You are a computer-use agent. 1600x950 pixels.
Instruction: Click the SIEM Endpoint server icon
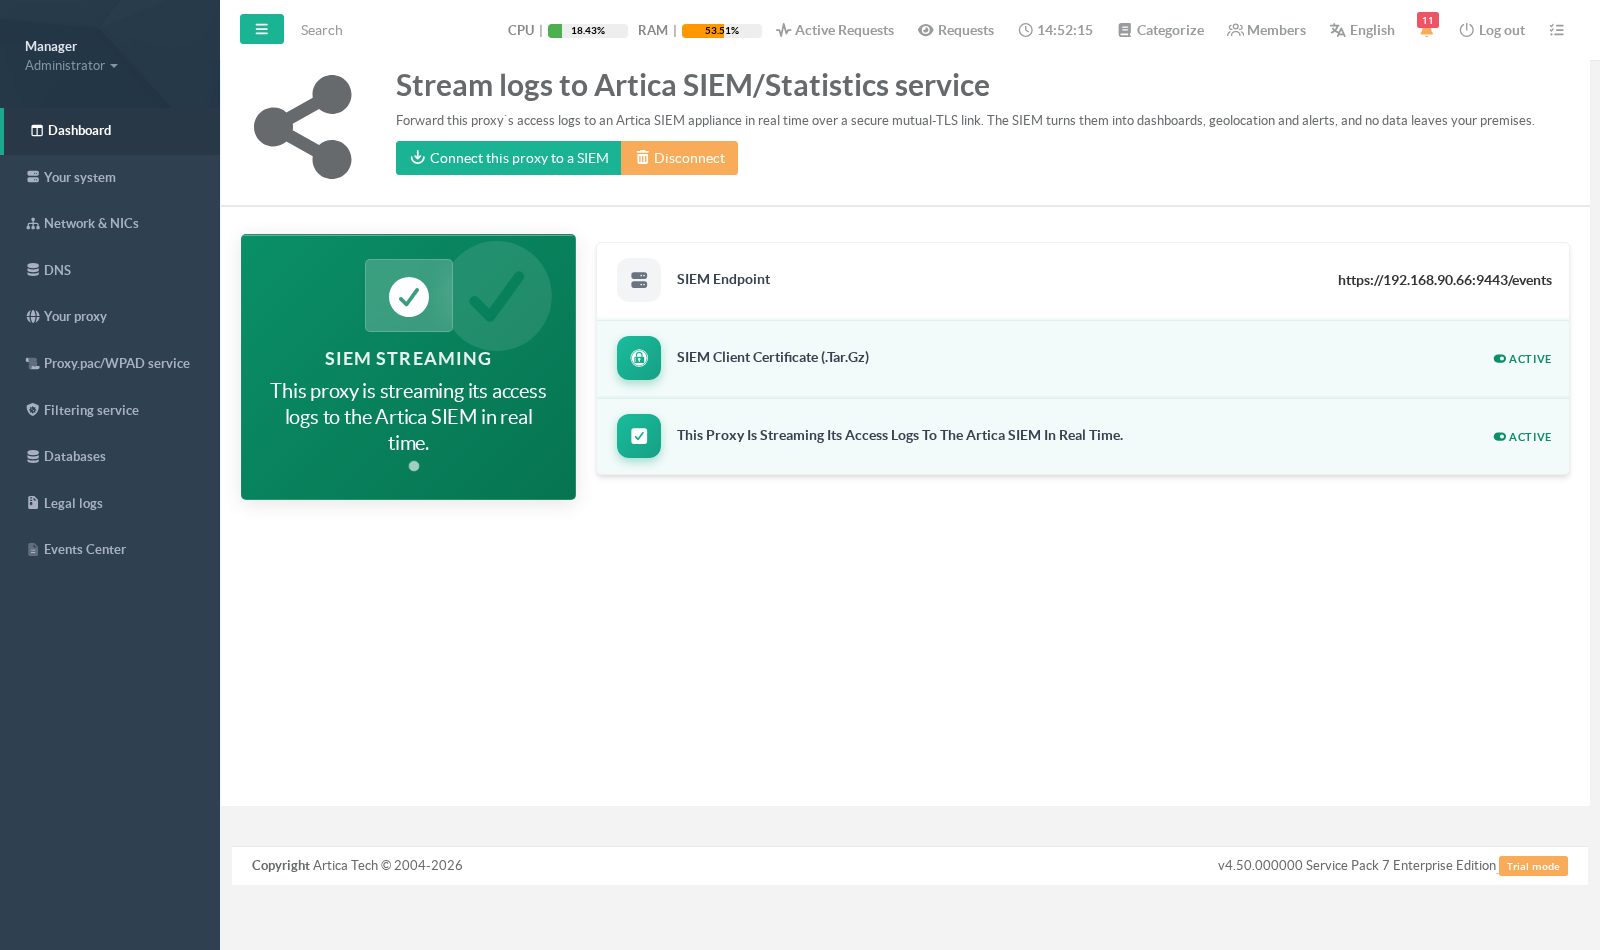pyautogui.click(x=639, y=280)
